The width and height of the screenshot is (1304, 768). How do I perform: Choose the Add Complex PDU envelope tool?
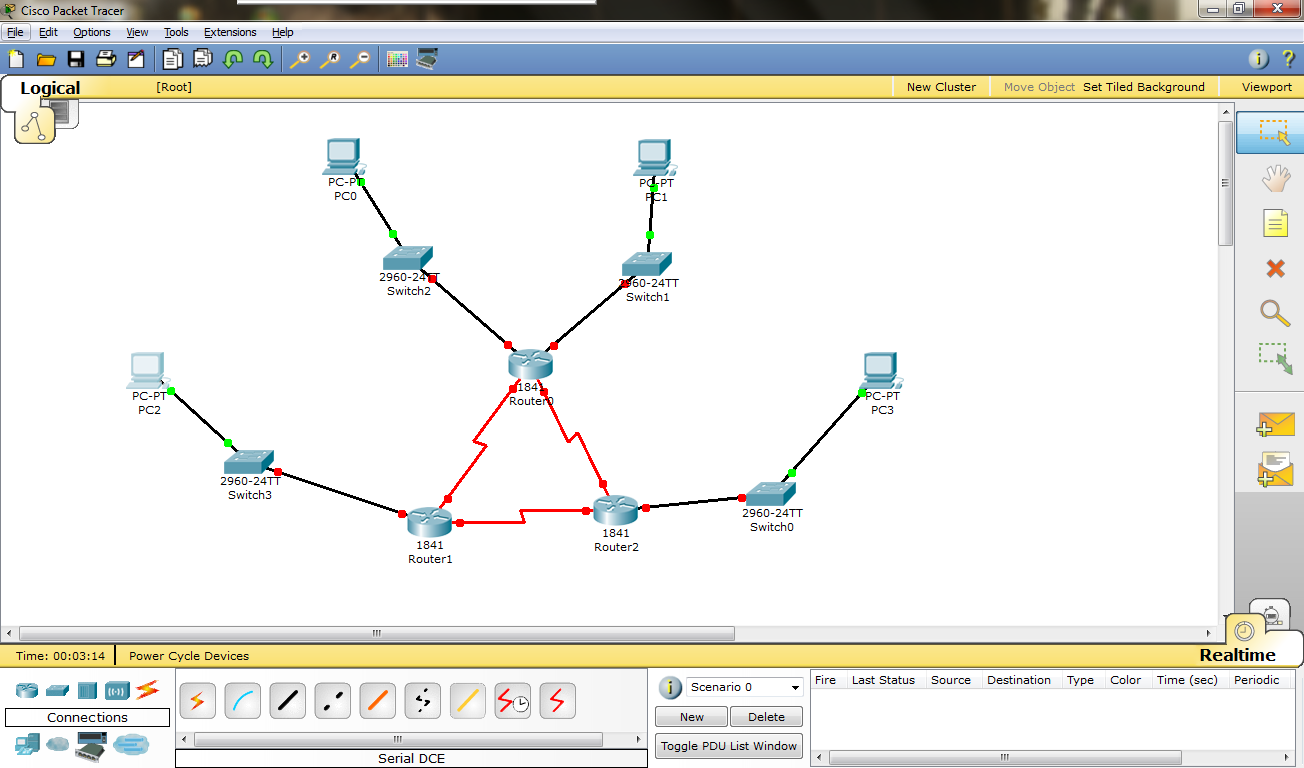pyautogui.click(x=1275, y=469)
